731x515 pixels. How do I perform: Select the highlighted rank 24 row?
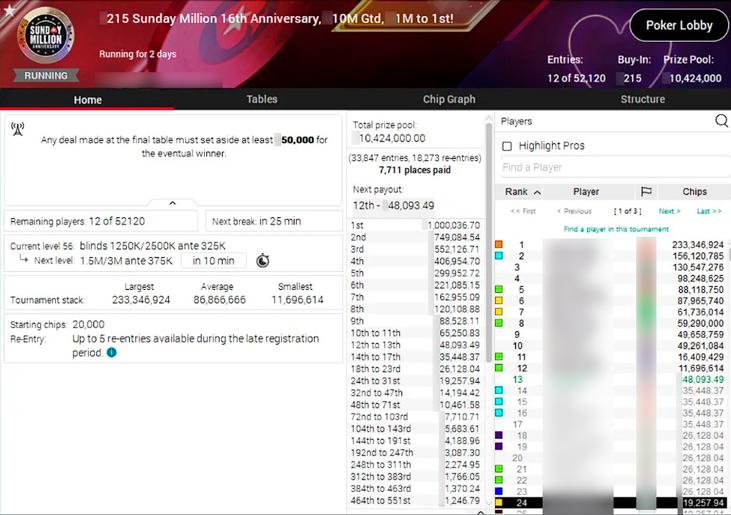tap(610, 503)
